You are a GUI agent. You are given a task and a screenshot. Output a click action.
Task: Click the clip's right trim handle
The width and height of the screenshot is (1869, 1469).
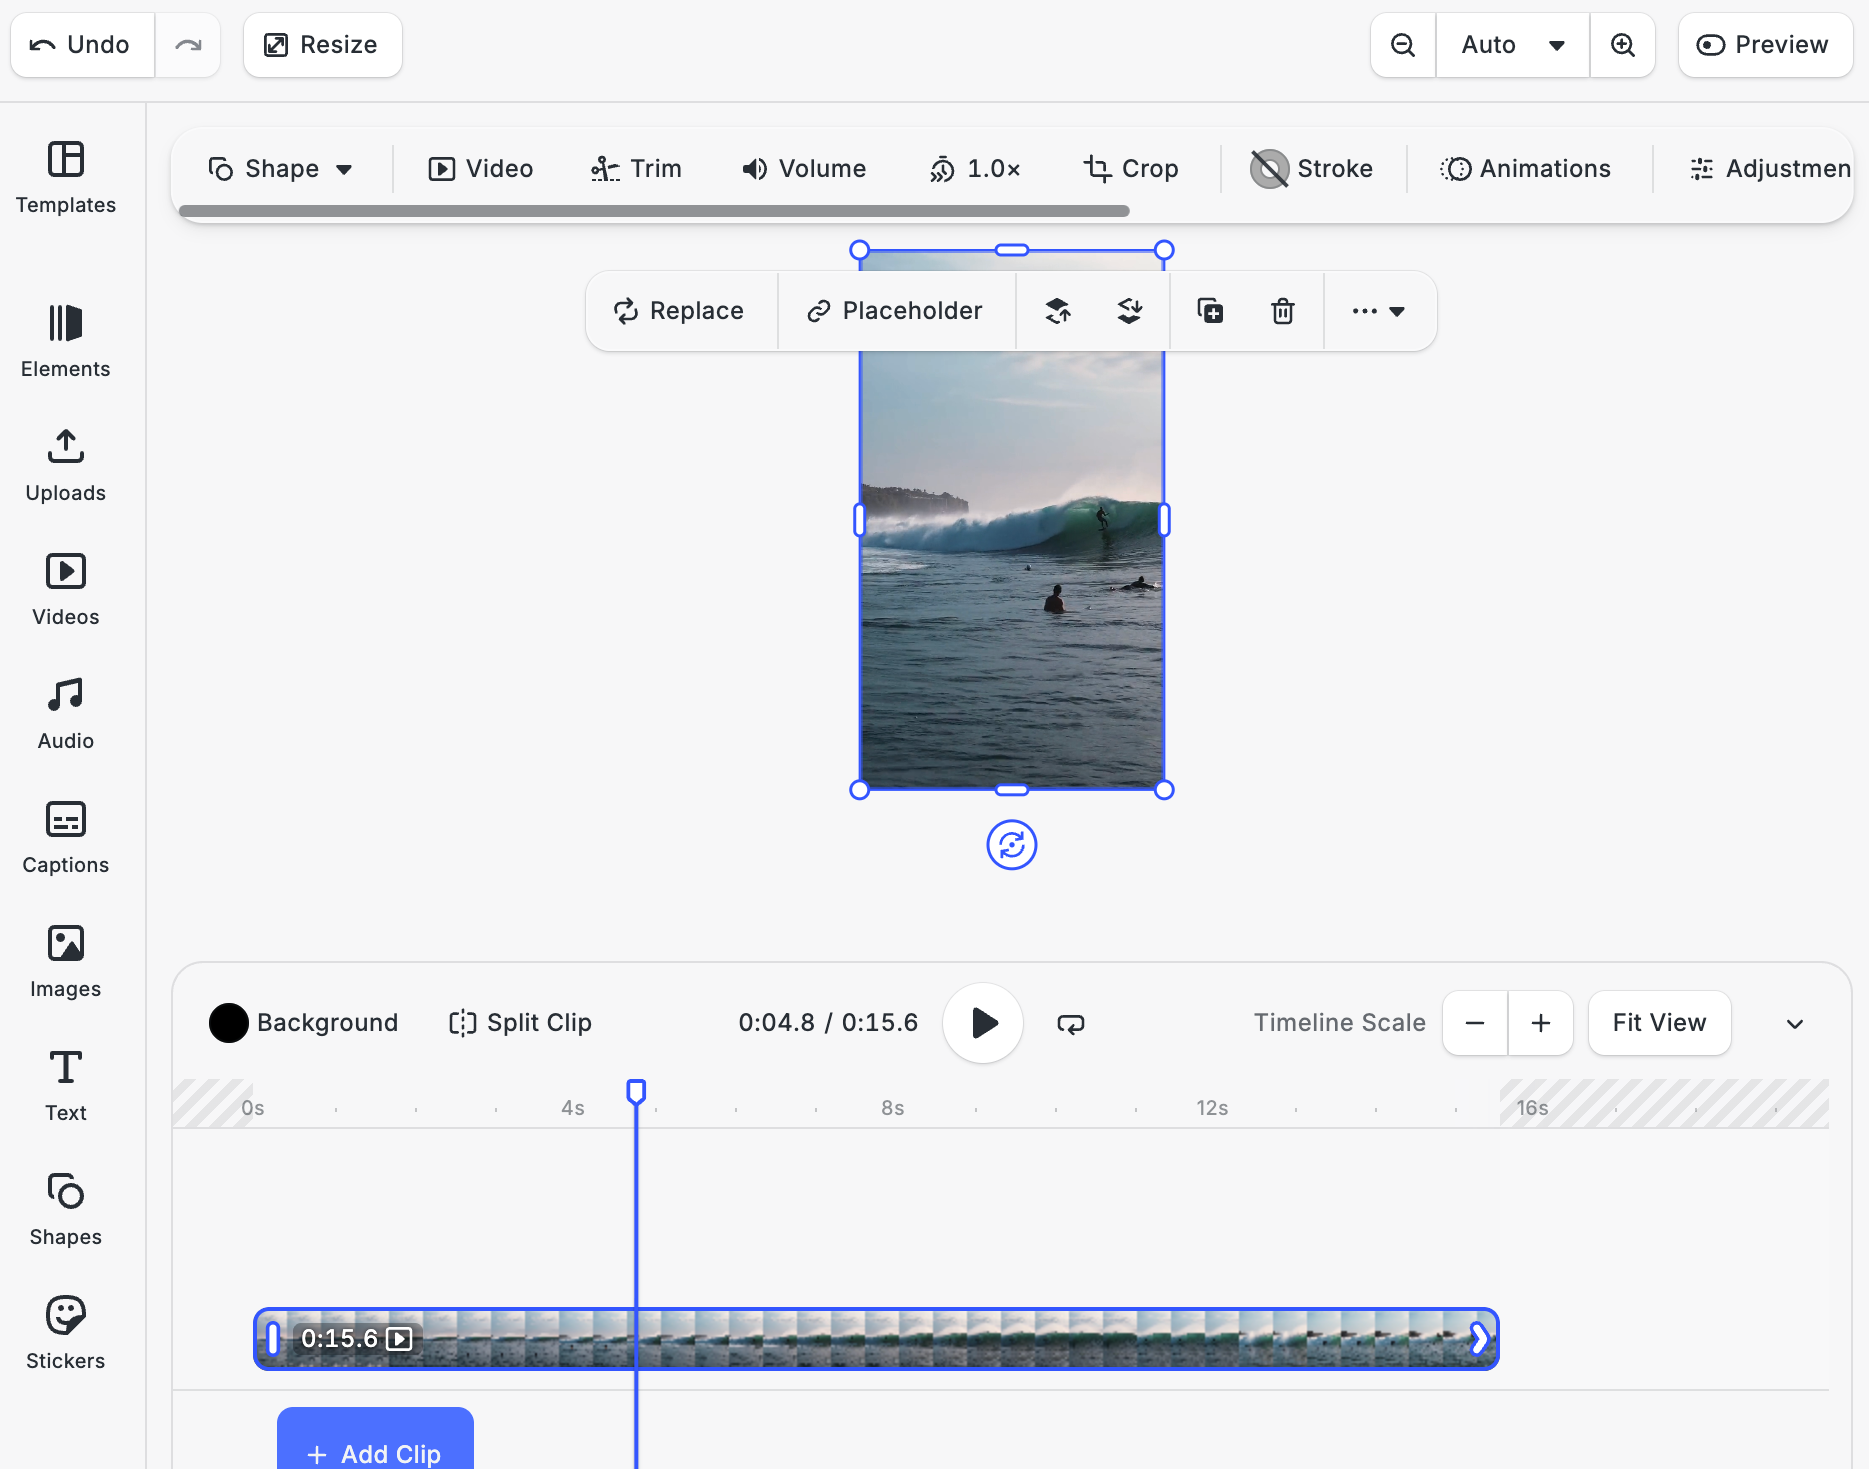click(1479, 1339)
